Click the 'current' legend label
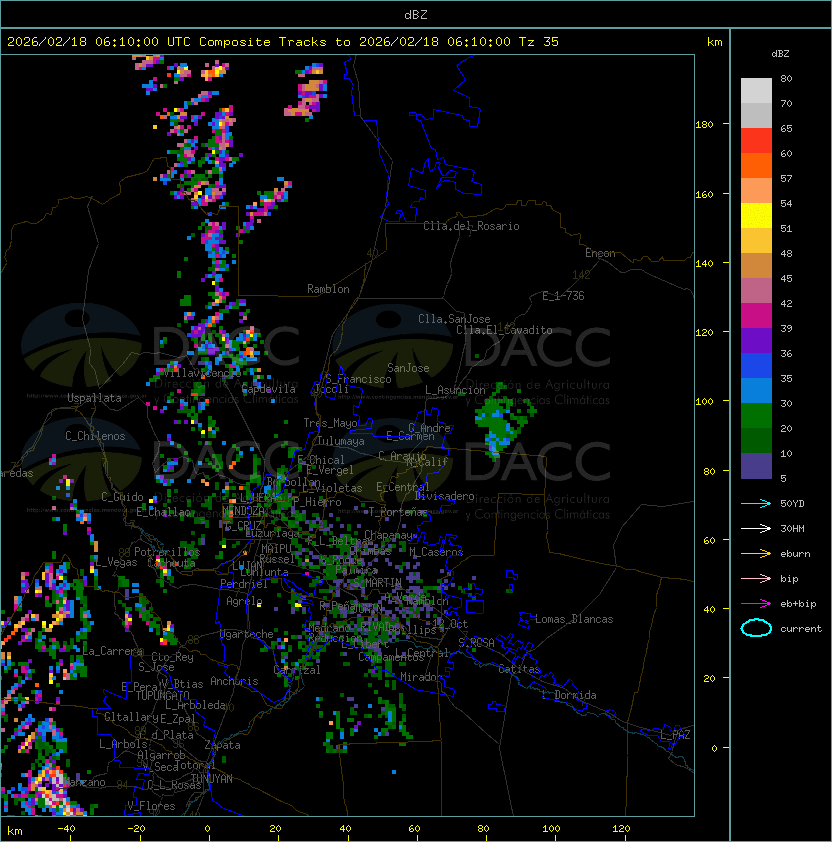 801,629
